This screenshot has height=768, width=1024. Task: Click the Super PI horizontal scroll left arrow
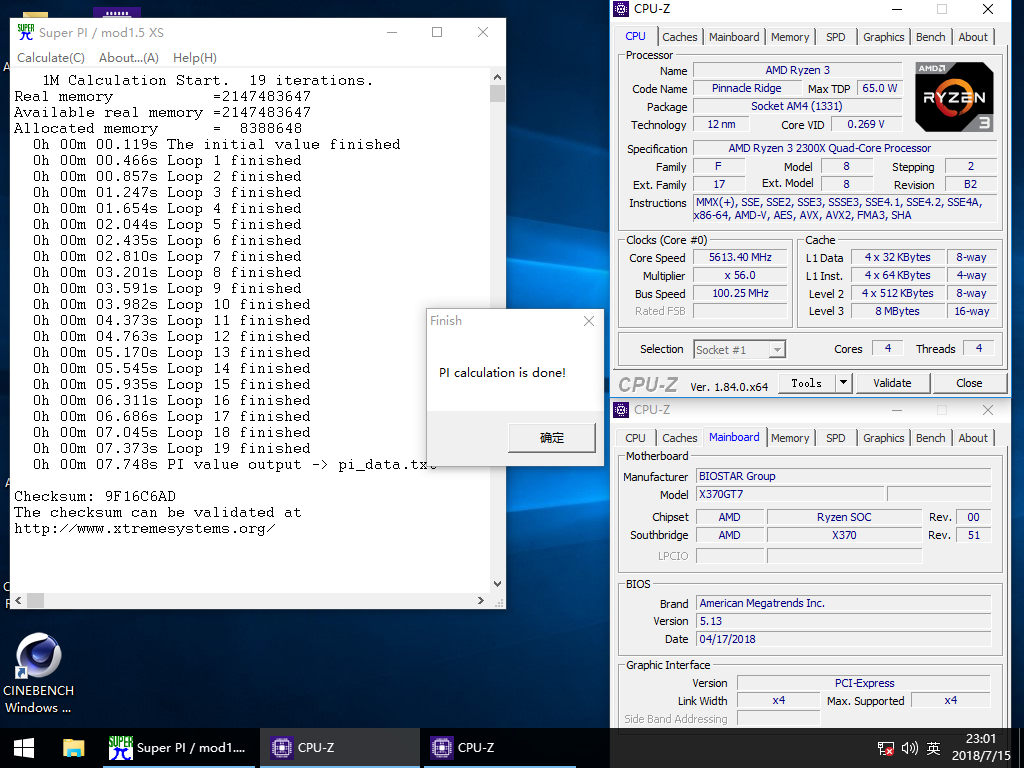pyautogui.click(x=18, y=600)
